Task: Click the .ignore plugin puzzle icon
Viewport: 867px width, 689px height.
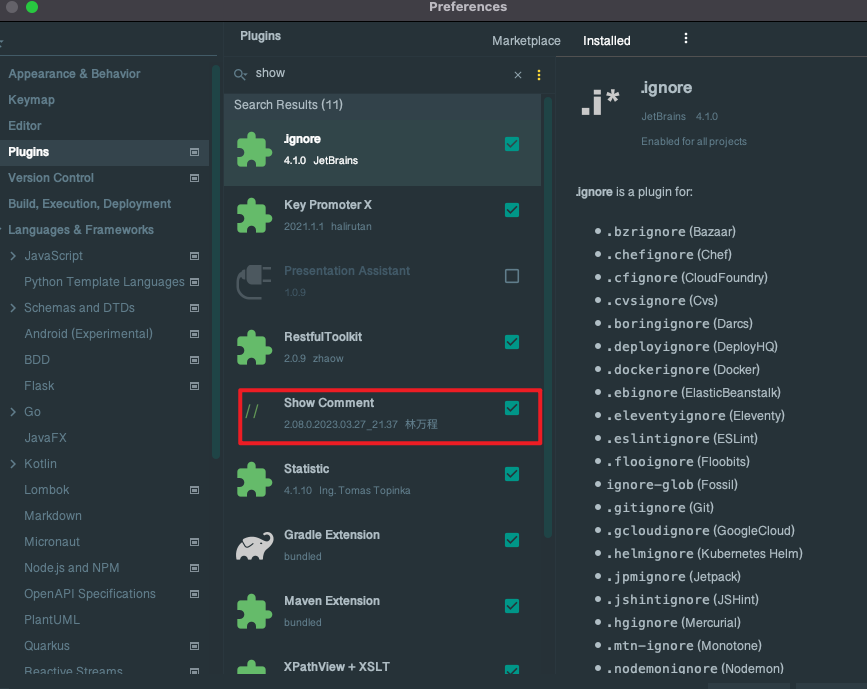Action: (254, 150)
